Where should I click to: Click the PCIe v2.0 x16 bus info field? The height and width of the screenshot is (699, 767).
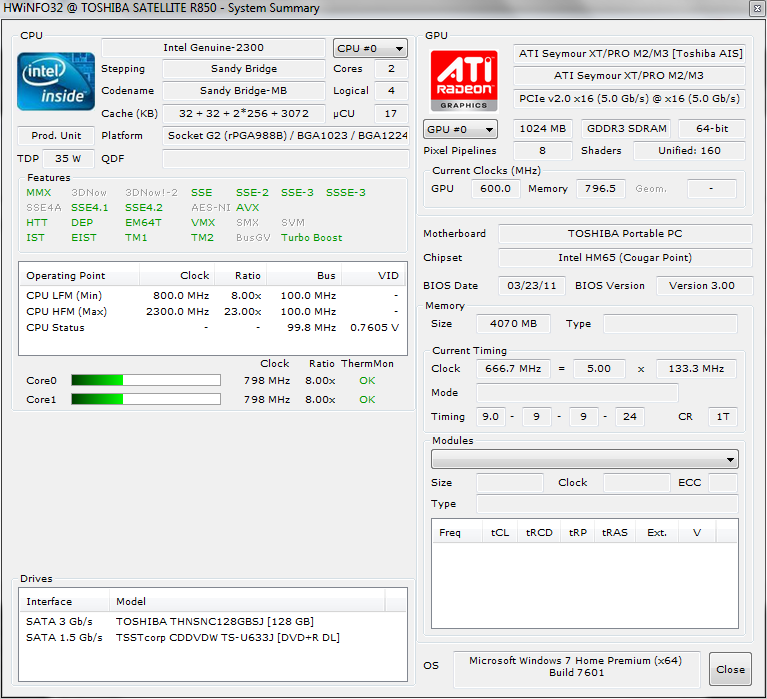(x=629, y=98)
